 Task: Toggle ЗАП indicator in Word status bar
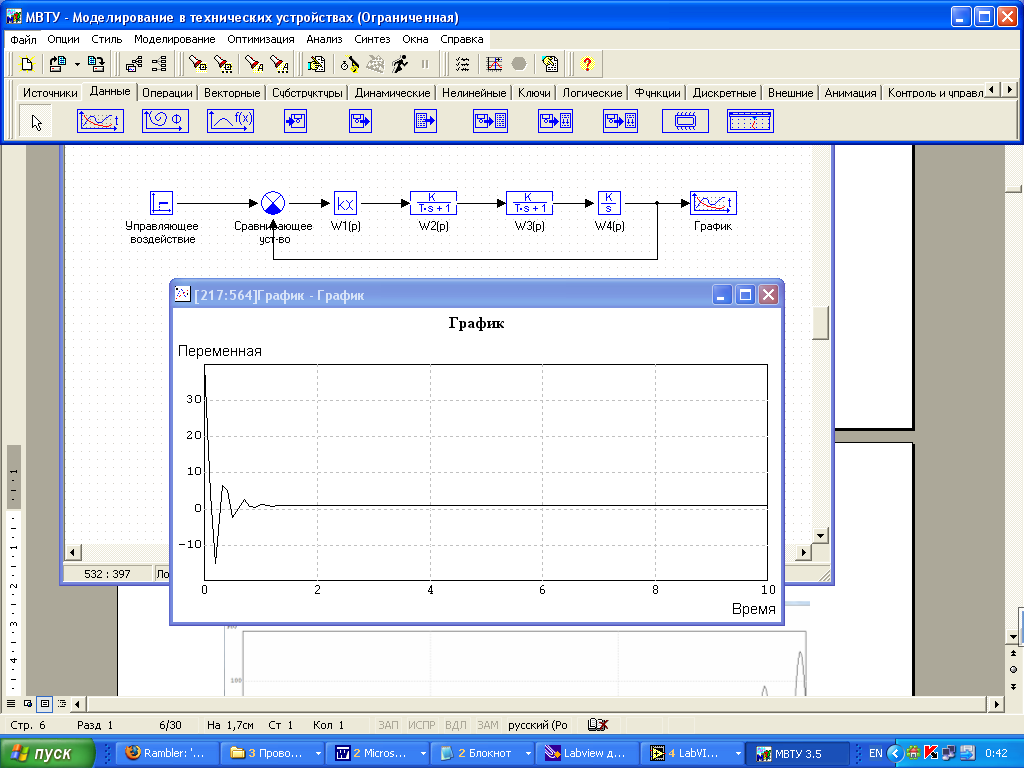[x=388, y=725]
